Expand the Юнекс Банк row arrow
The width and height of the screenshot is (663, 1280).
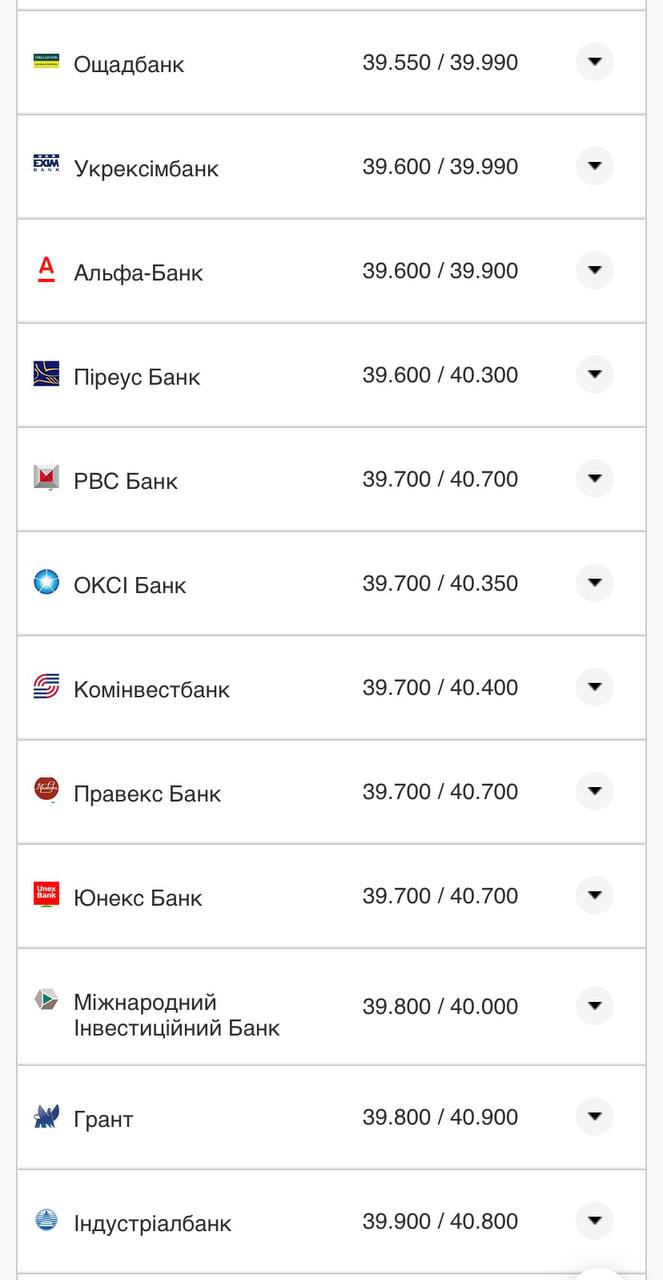click(x=594, y=895)
